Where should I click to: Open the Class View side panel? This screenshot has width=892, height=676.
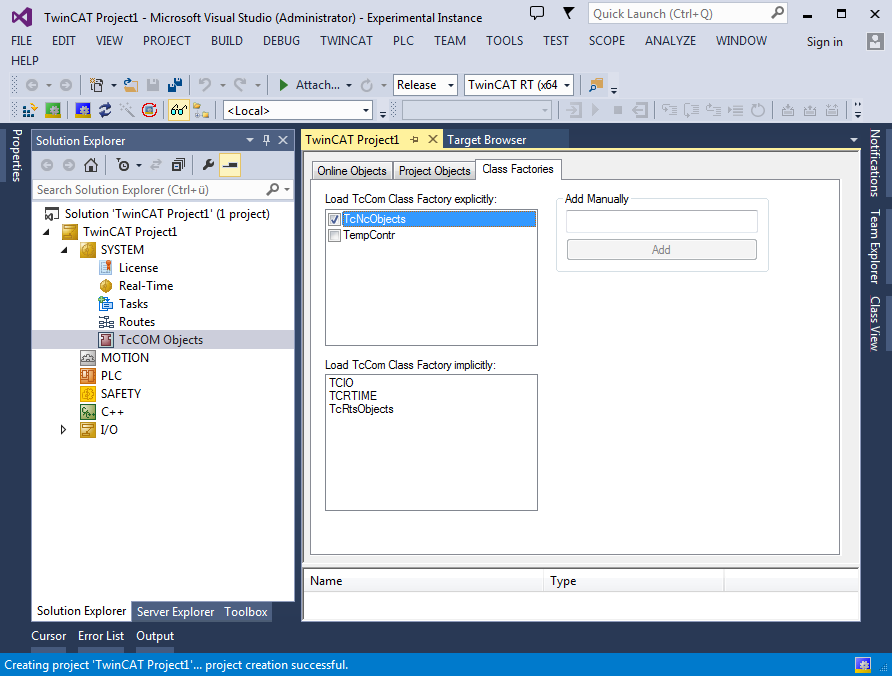click(x=874, y=324)
